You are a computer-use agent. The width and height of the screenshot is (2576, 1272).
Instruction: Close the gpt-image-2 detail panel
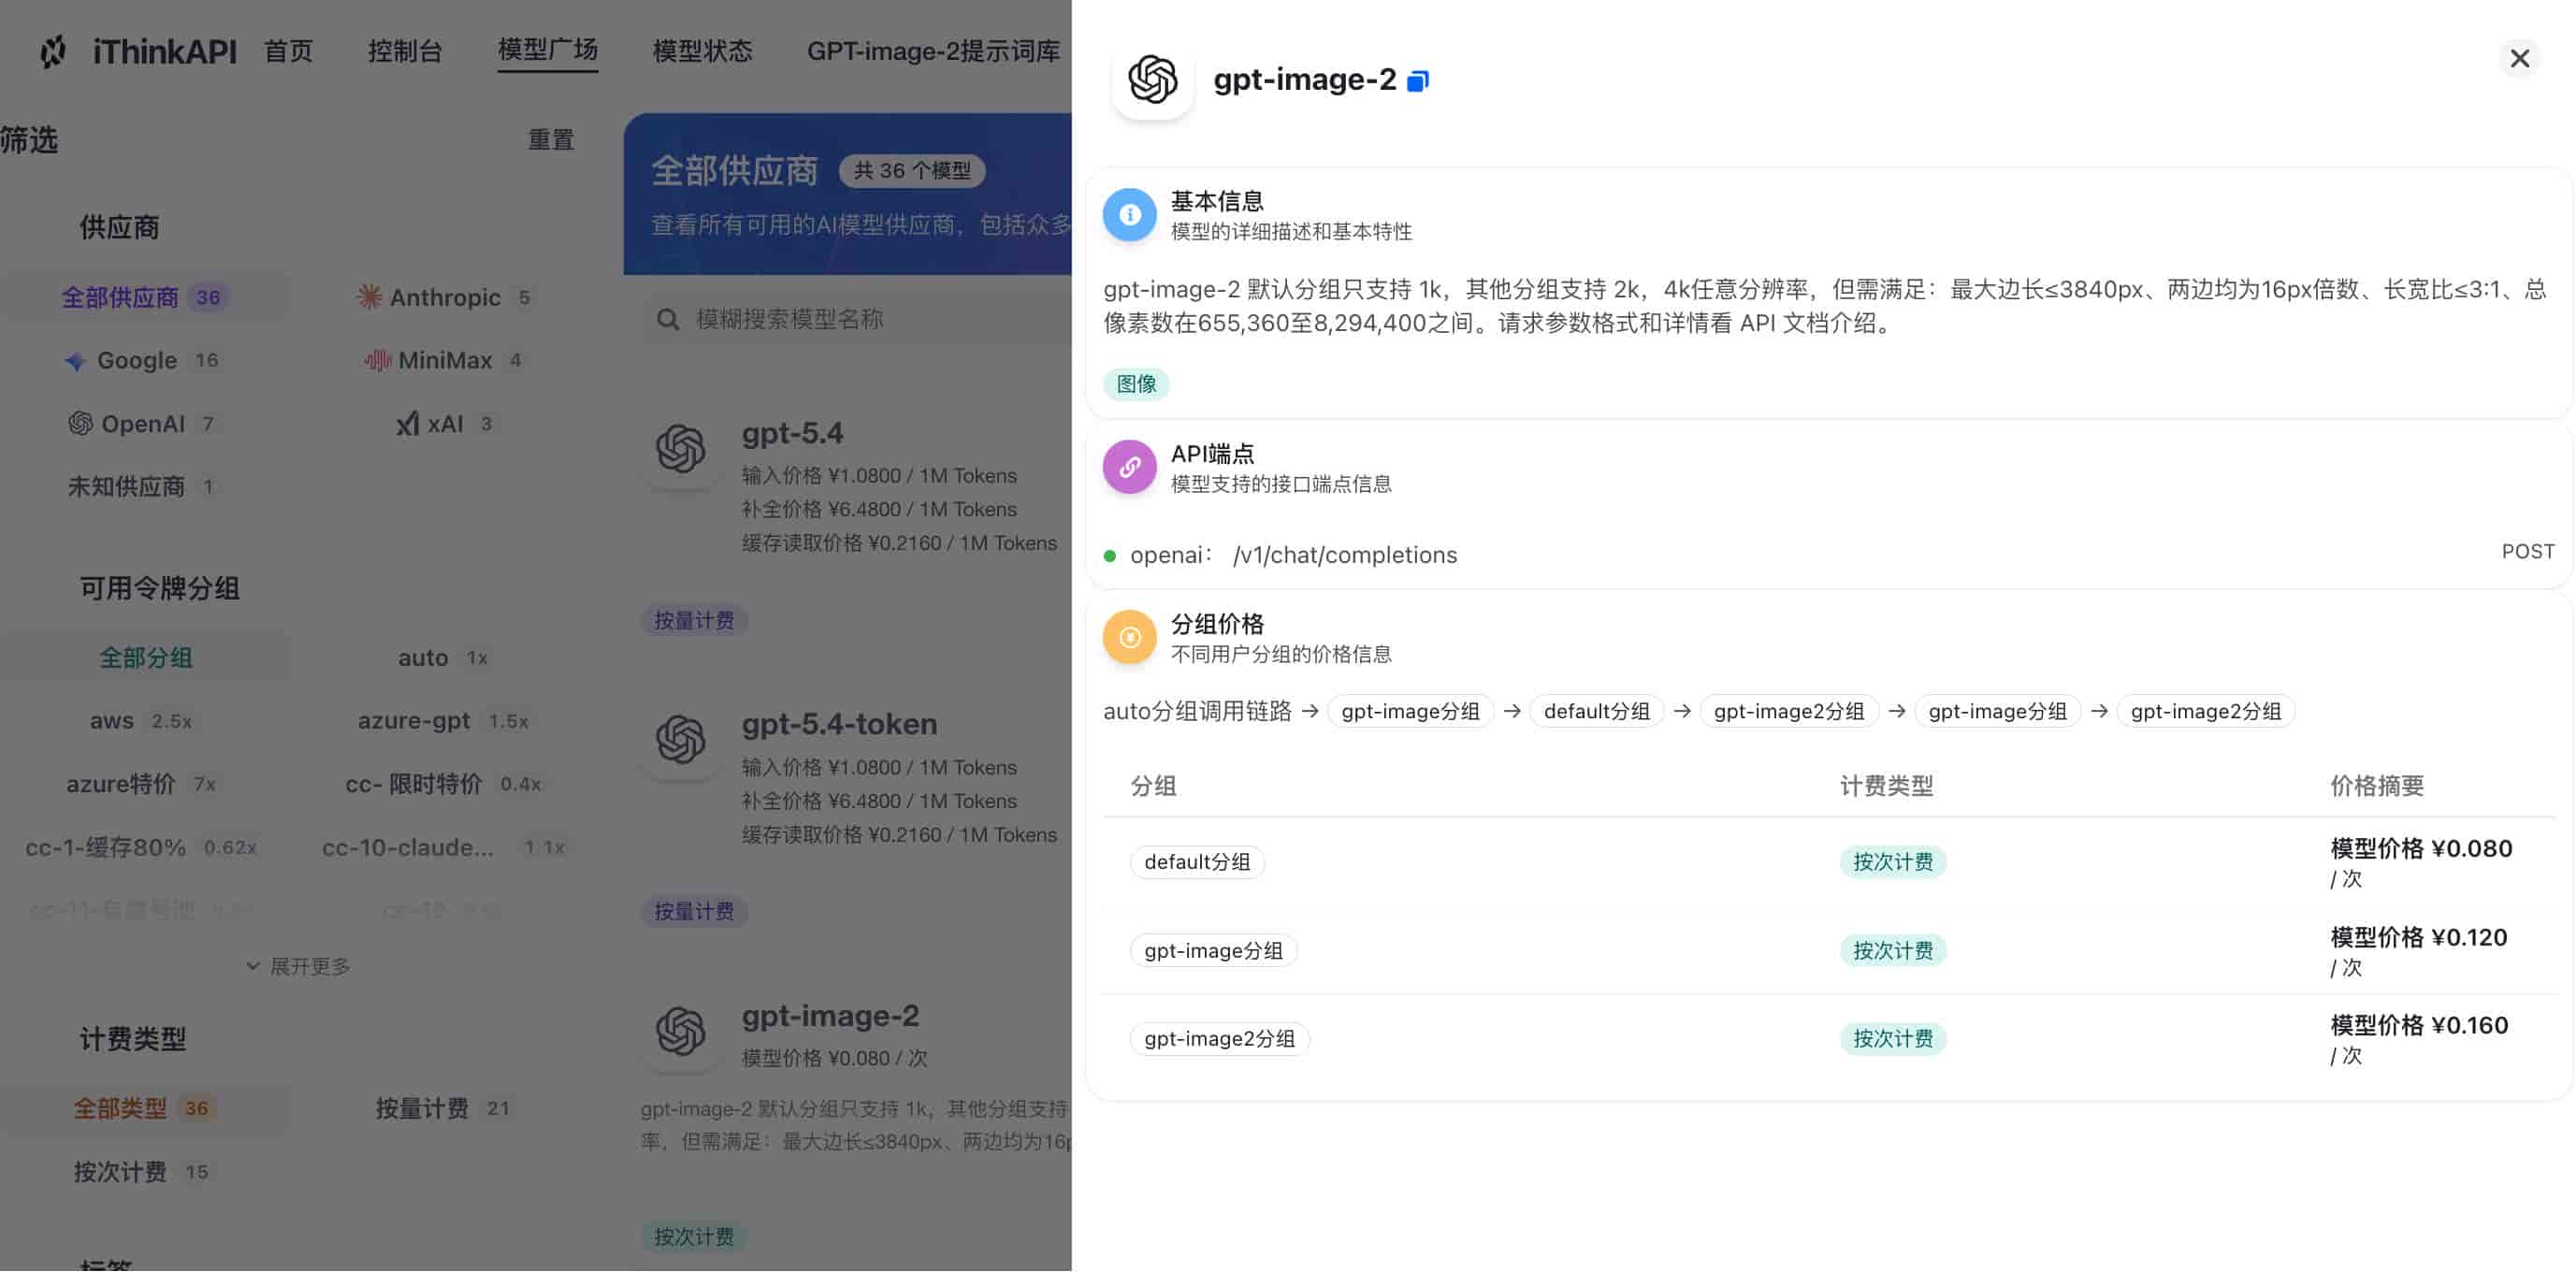[2519, 58]
